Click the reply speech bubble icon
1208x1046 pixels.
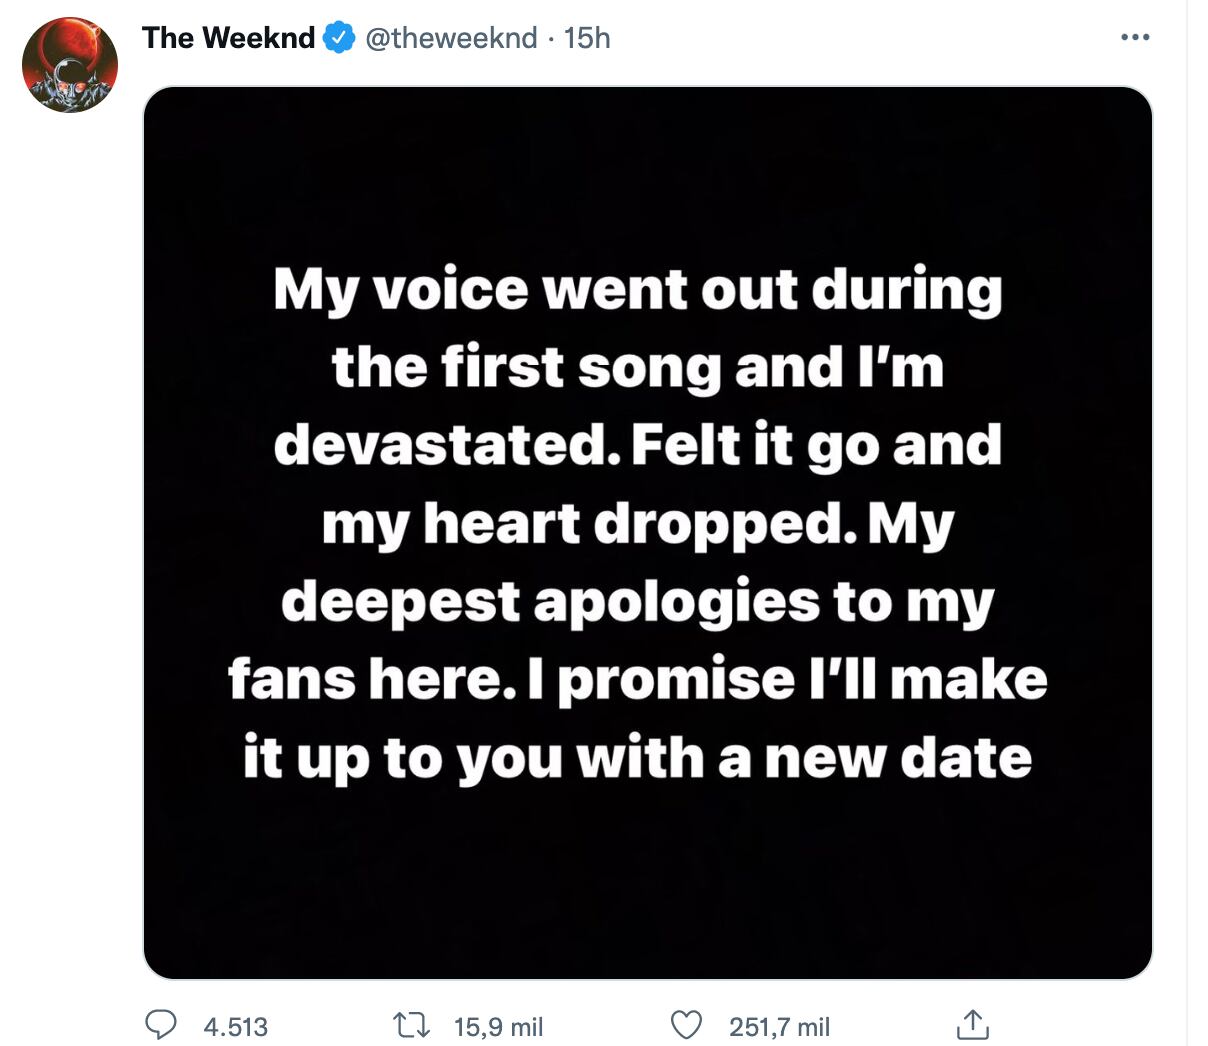161,1025
